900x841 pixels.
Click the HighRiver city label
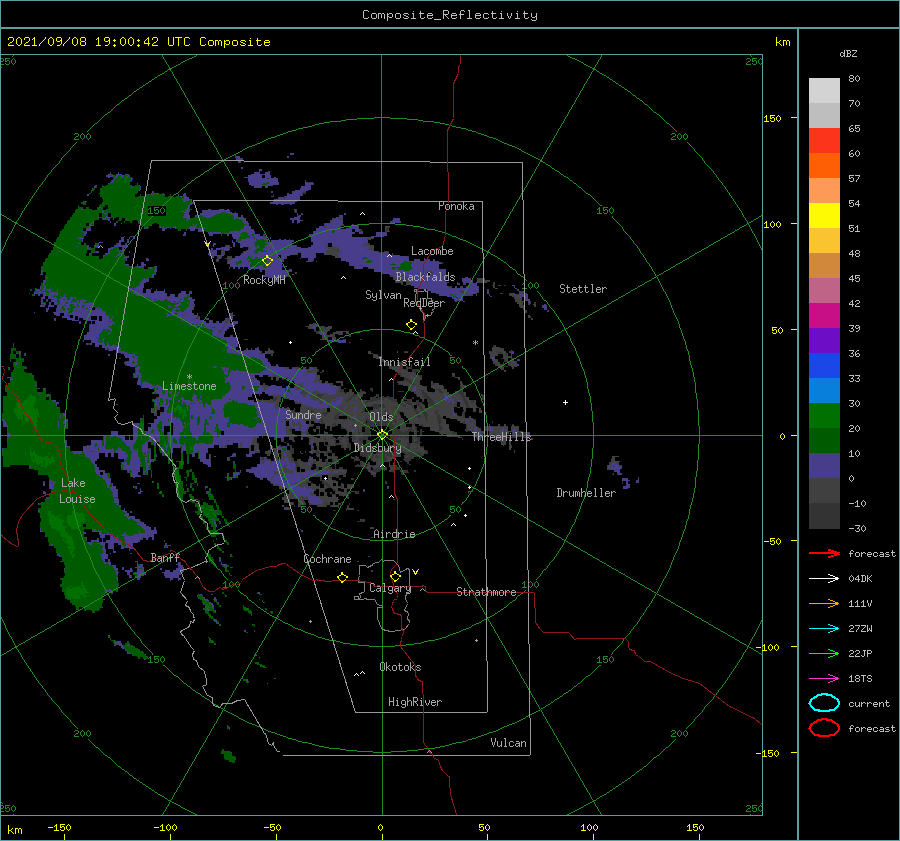(x=415, y=702)
